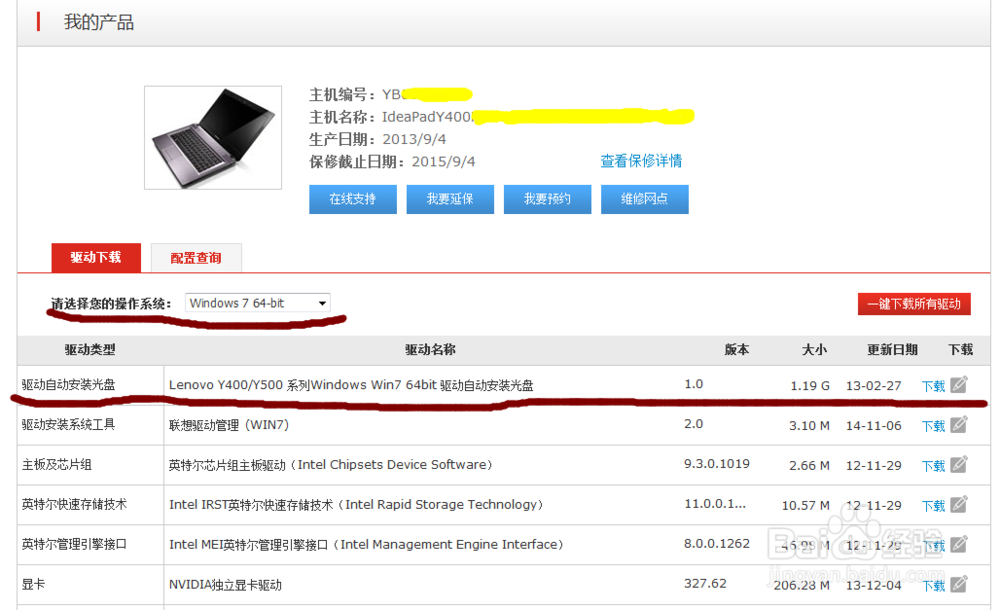Click the update date 14-11-06

point(874,426)
